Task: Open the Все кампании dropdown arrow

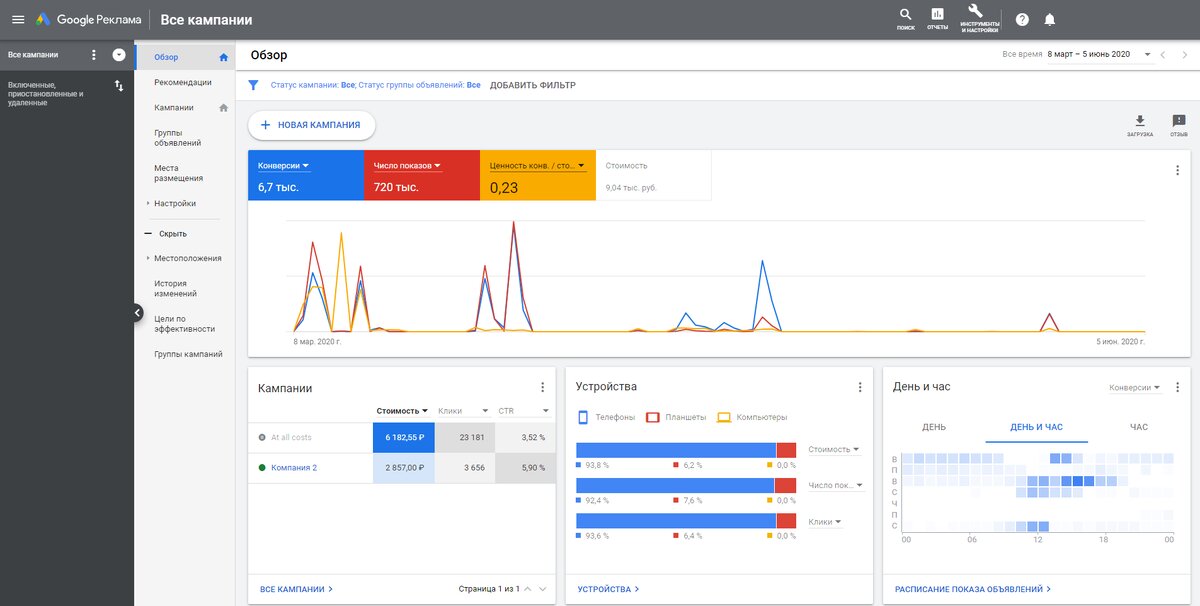Action: (x=119, y=55)
